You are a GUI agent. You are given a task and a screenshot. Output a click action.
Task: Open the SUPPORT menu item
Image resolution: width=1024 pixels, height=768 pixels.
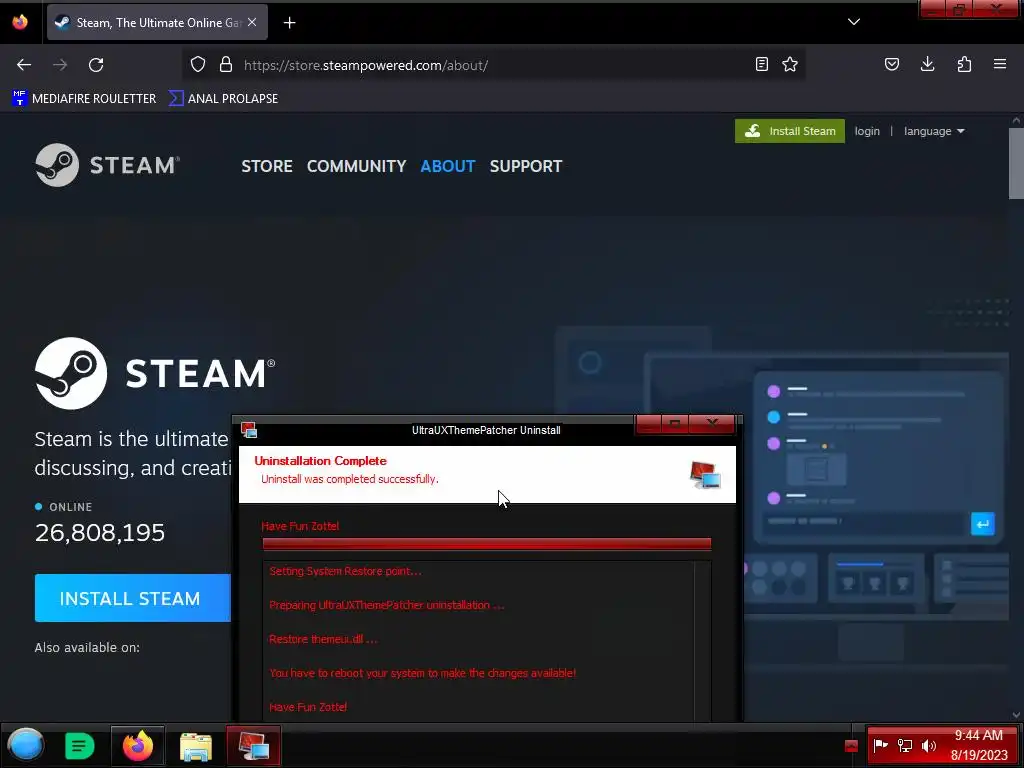click(x=526, y=167)
